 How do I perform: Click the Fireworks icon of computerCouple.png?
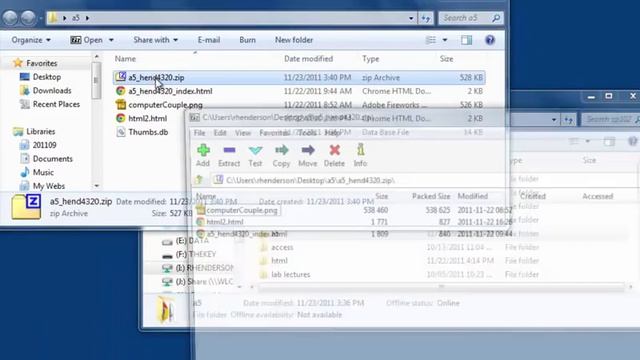click(x=120, y=104)
